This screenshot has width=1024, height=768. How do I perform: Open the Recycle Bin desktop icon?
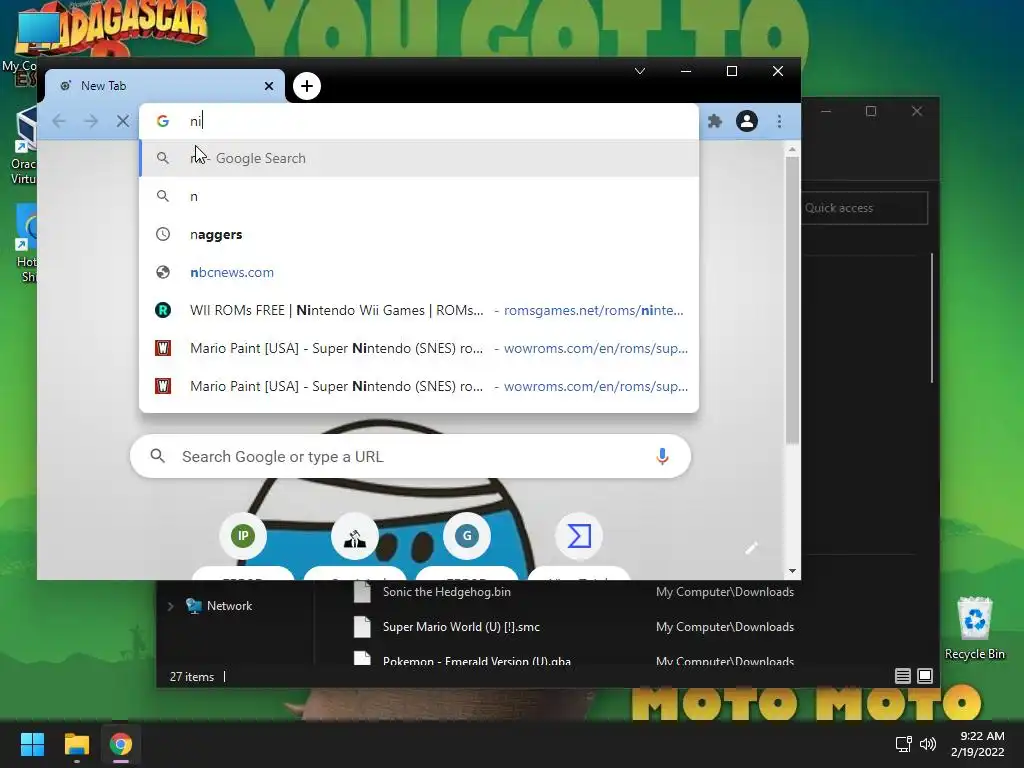974,628
